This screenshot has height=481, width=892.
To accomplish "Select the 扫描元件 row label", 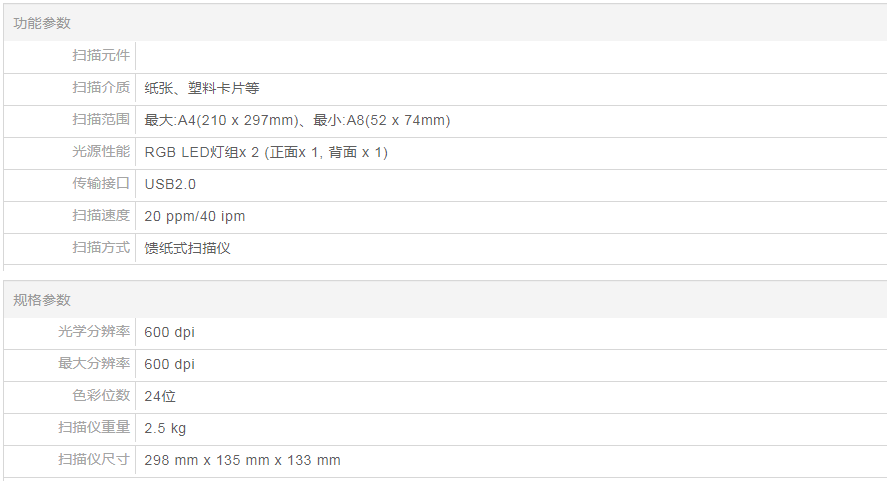I will click(101, 56).
